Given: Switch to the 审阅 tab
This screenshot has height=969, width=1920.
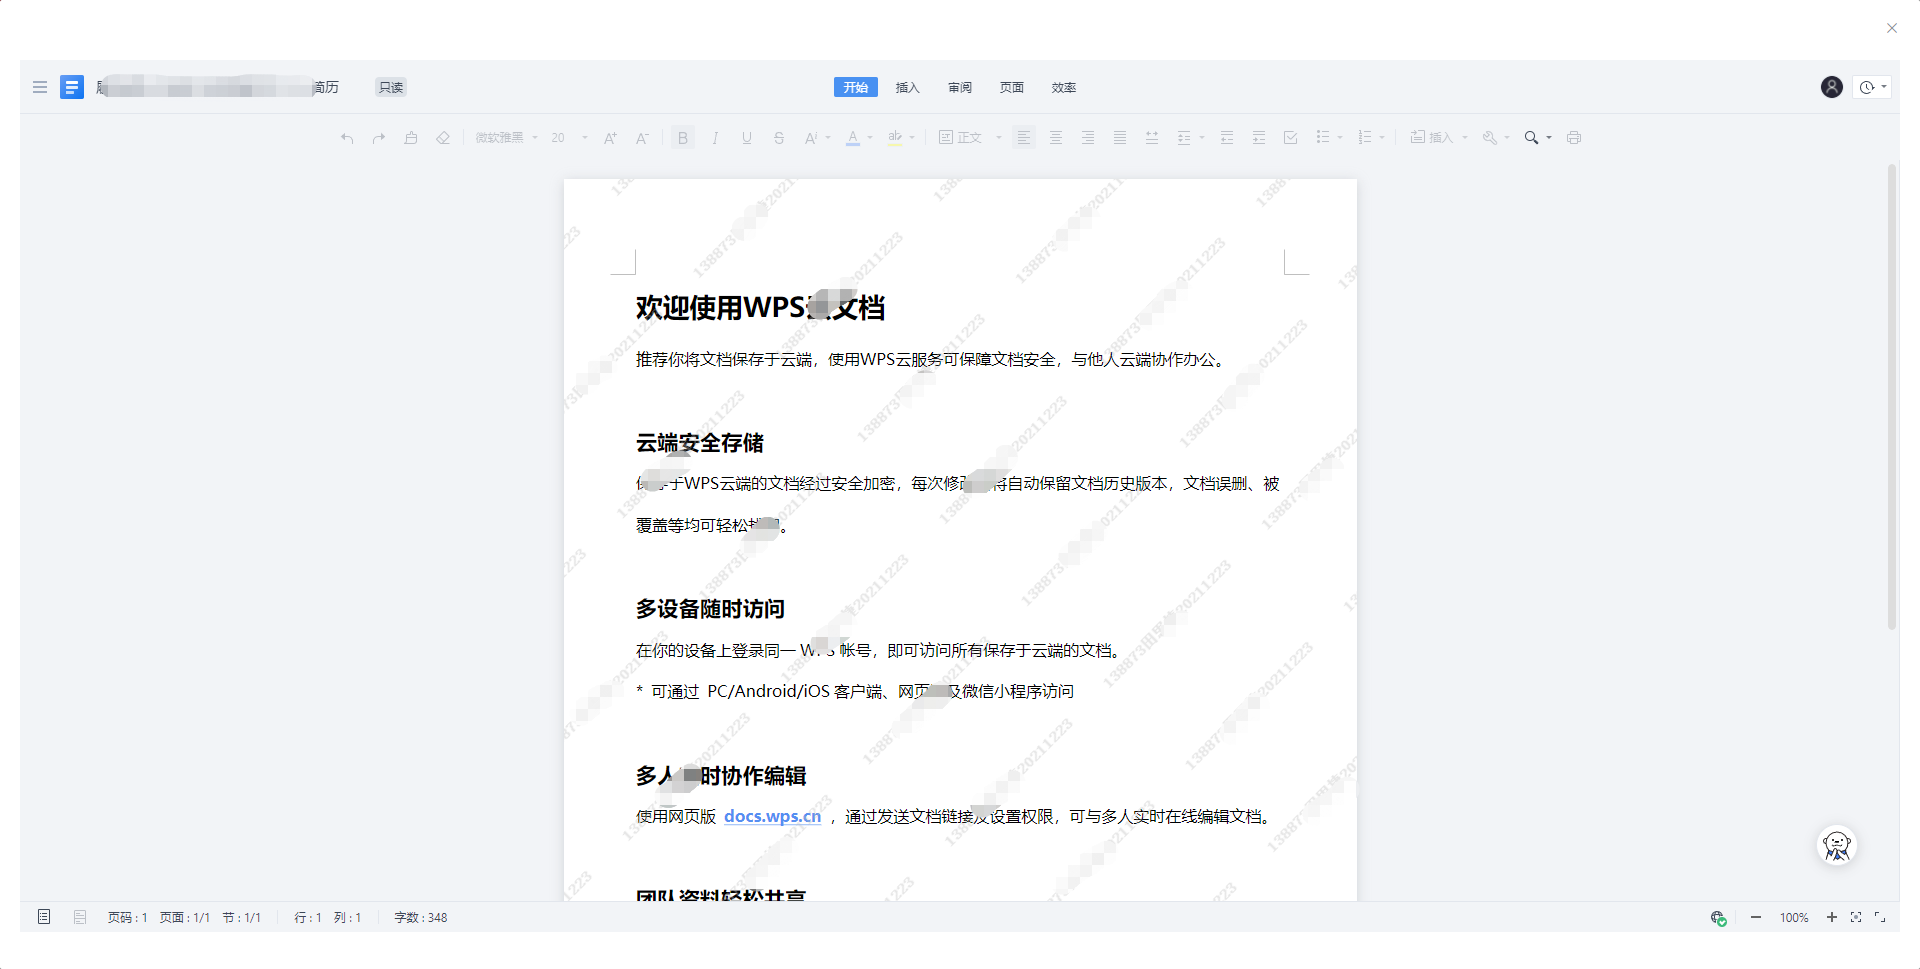Looking at the screenshot, I should click(x=960, y=87).
